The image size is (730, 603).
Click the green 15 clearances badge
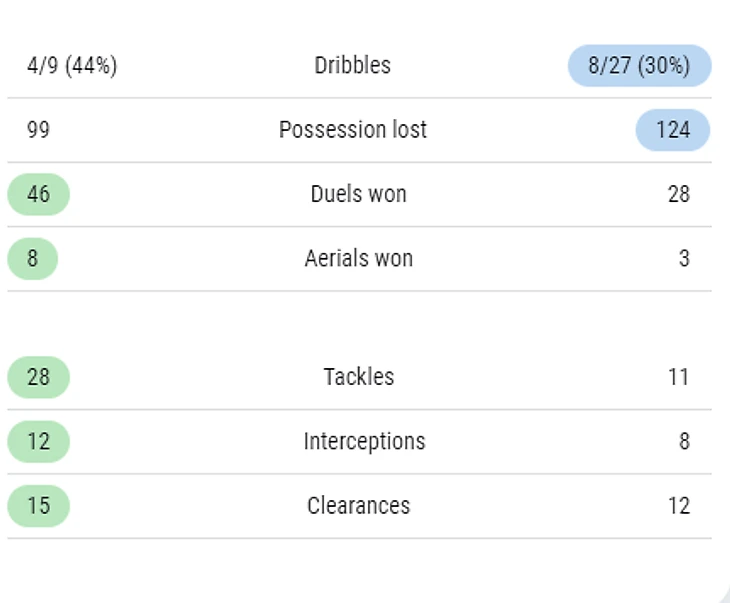click(x=39, y=506)
